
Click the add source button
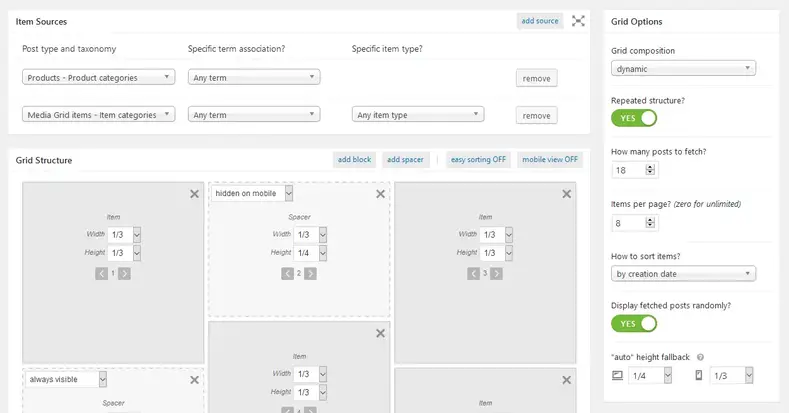coord(540,21)
